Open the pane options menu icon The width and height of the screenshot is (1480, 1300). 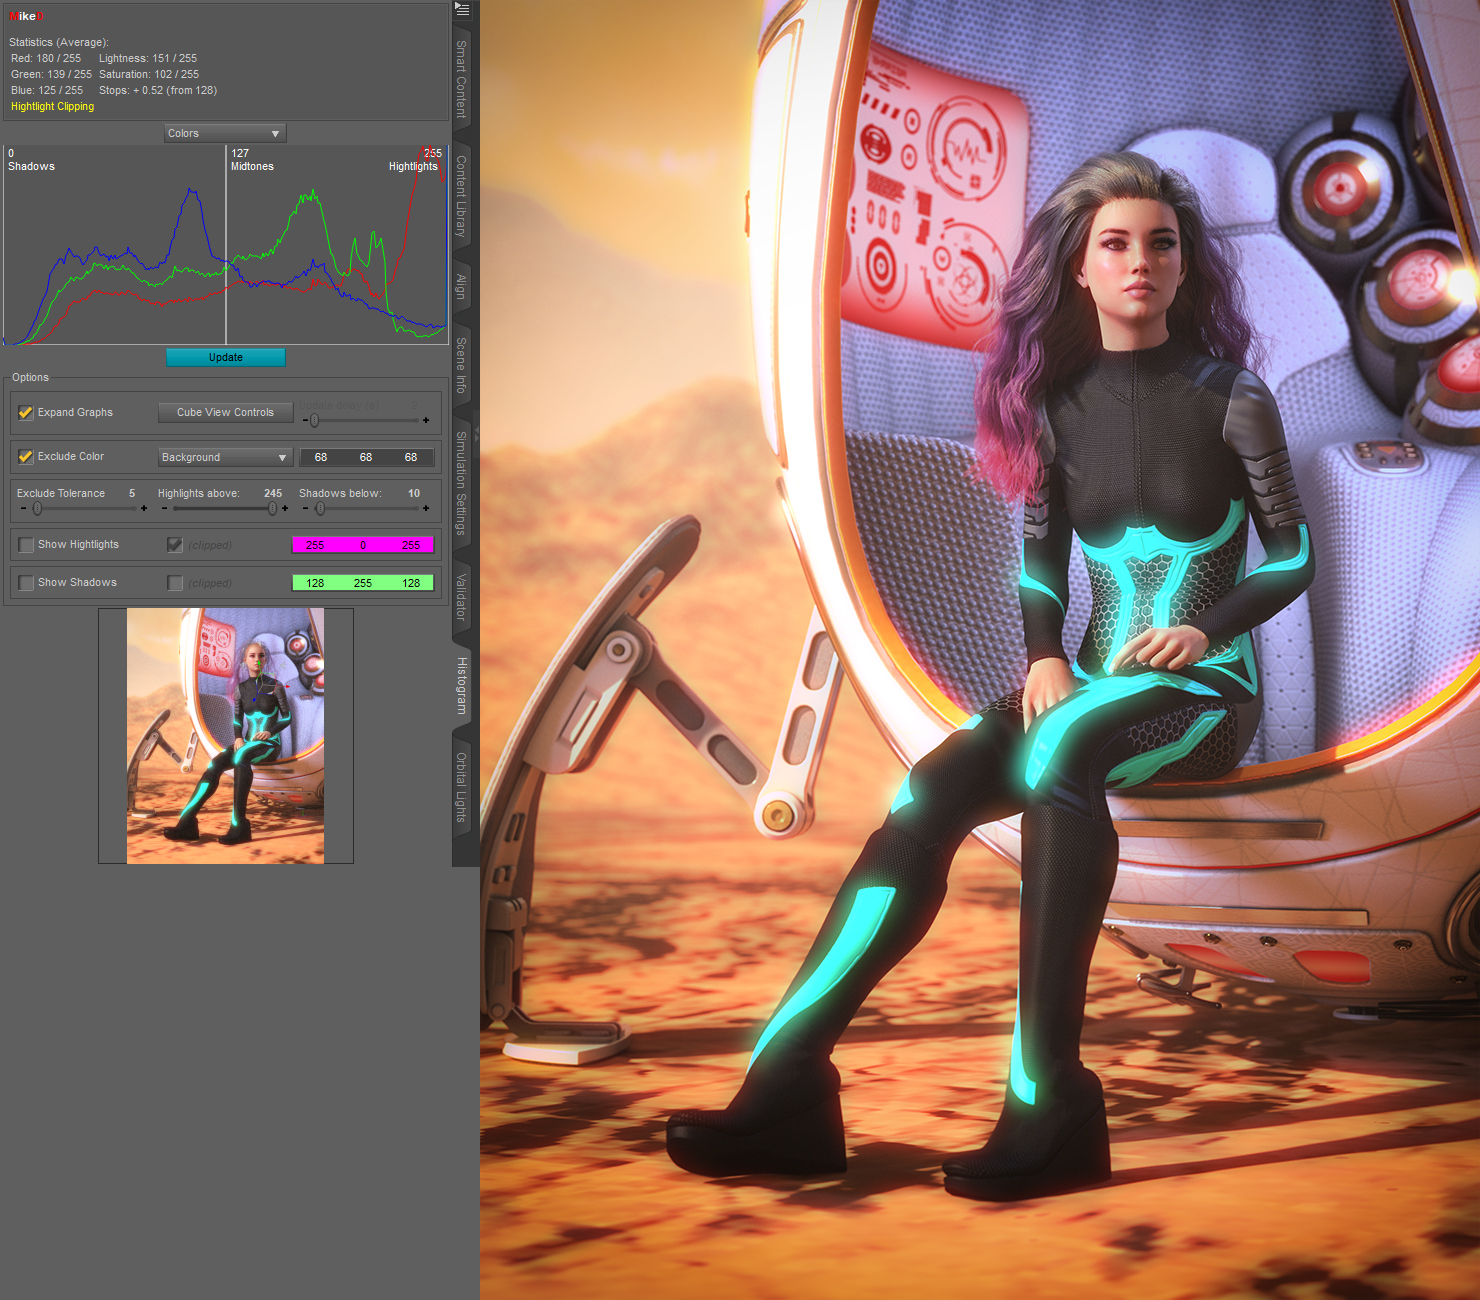click(462, 10)
